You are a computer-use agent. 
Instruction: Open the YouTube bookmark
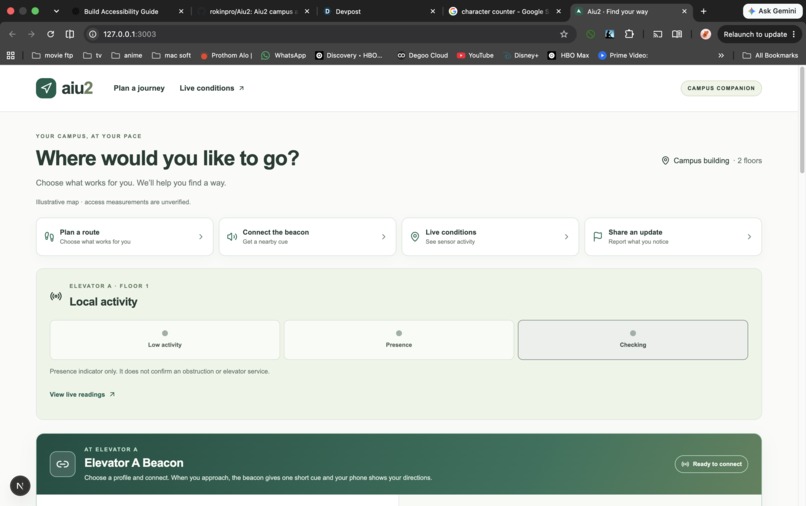pos(475,55)
